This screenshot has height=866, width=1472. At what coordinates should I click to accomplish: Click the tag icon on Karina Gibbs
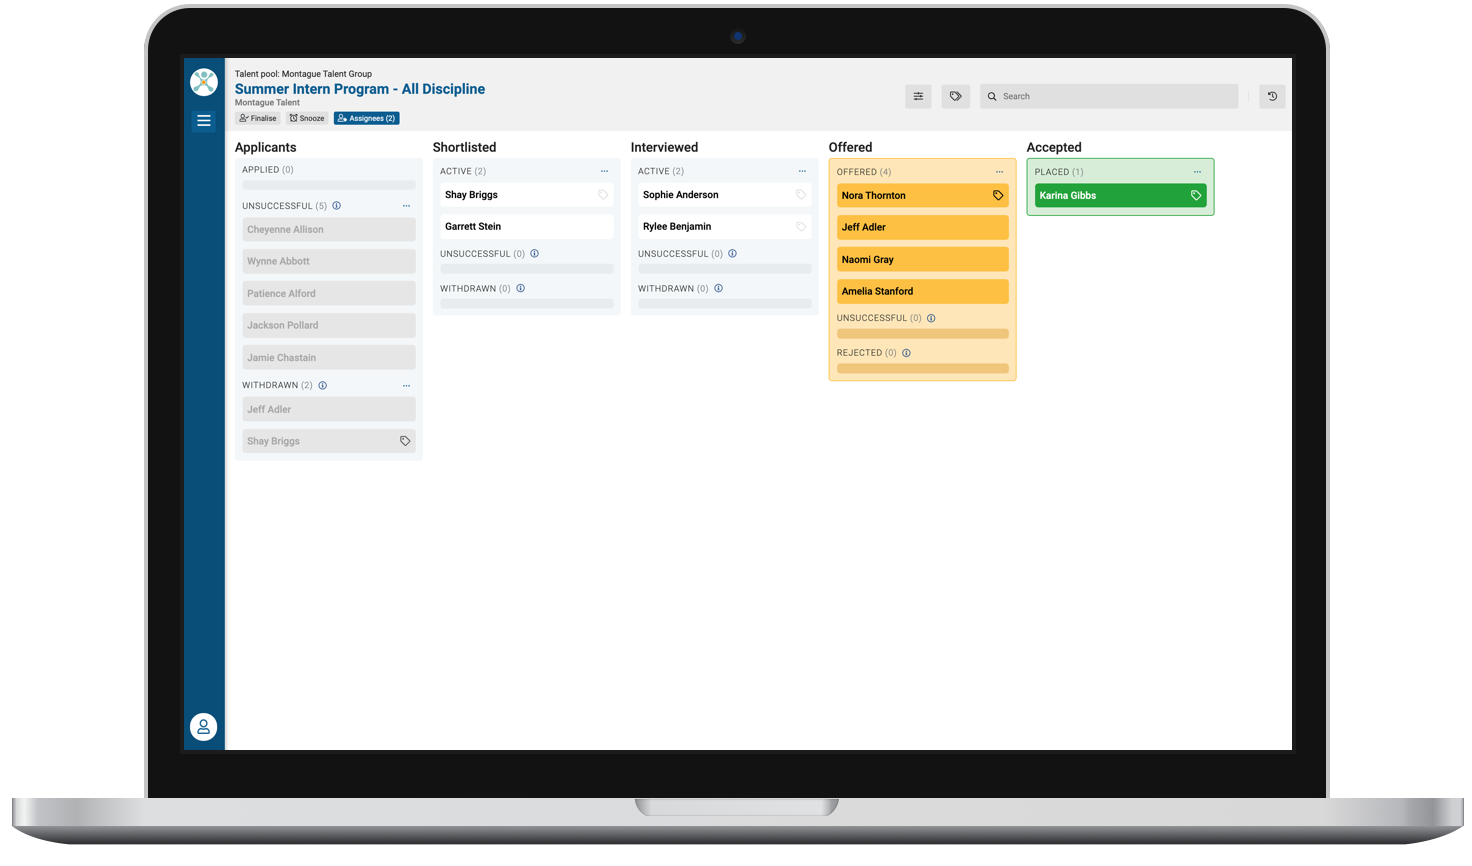coord(1196,196)
